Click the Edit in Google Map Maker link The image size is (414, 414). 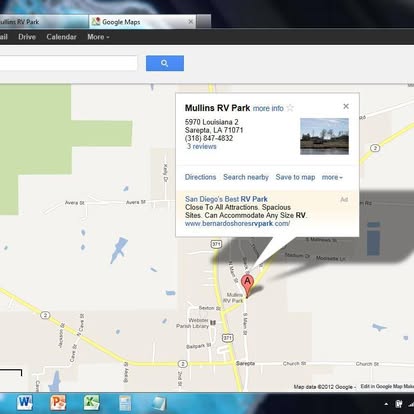[387, 386]
